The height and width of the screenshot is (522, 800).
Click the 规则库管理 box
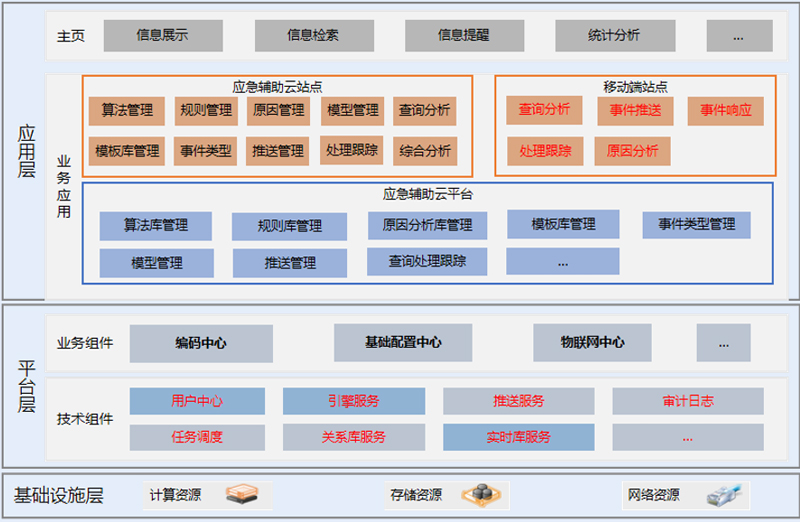click(x=289, y=227)
